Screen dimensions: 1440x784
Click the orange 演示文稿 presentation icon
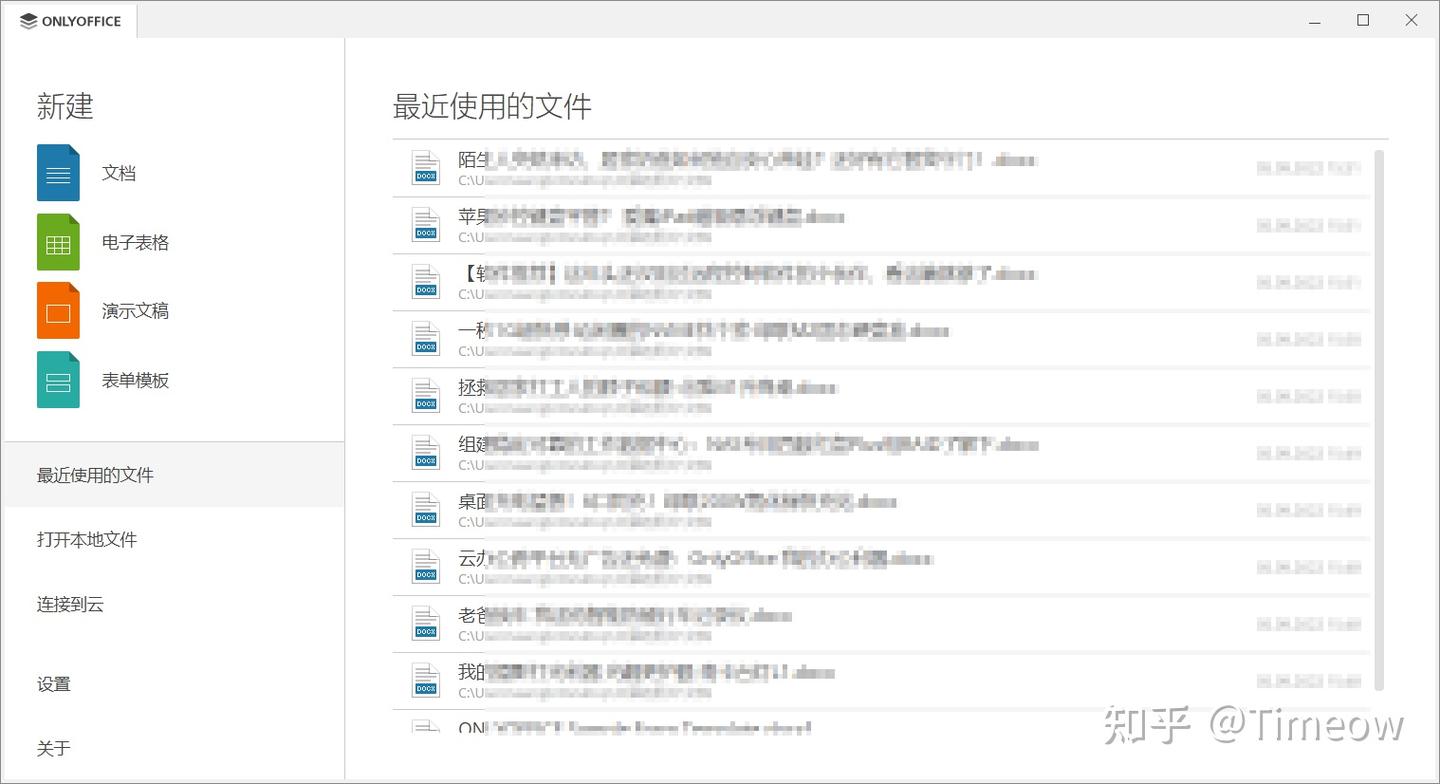[x=57, y=310]
